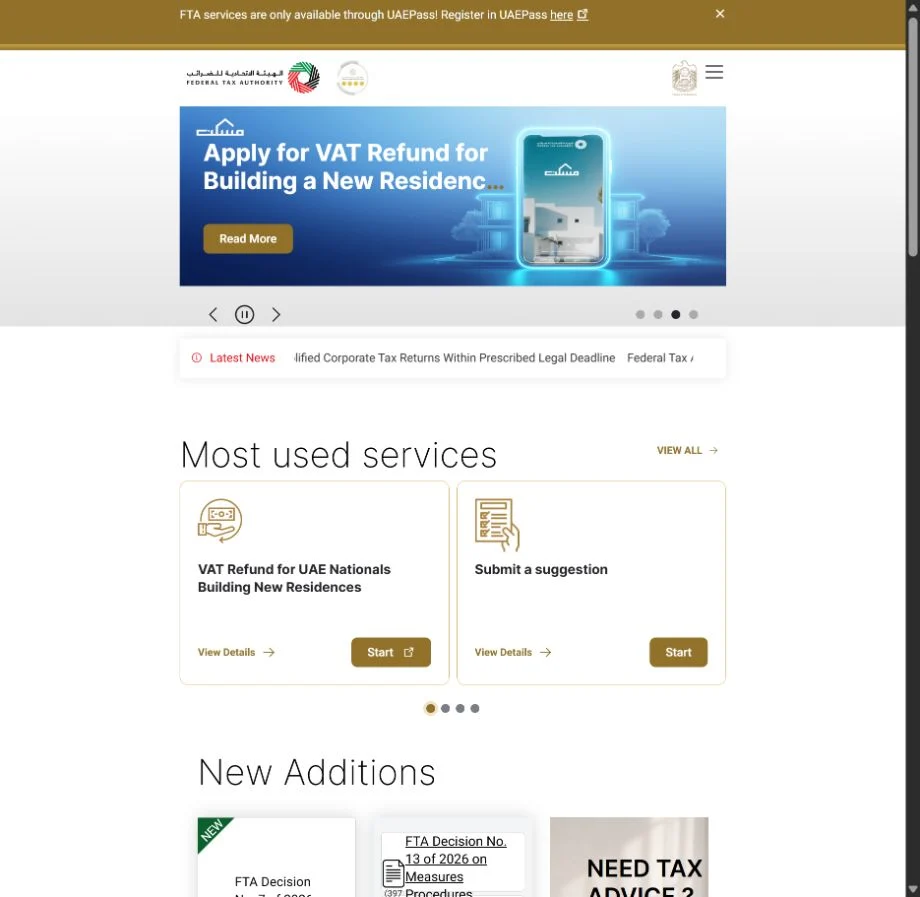The width and height of the screenshot is (920, 897).
Task: View Details for Submit a suggestion
Action: [x=503, y=652]
